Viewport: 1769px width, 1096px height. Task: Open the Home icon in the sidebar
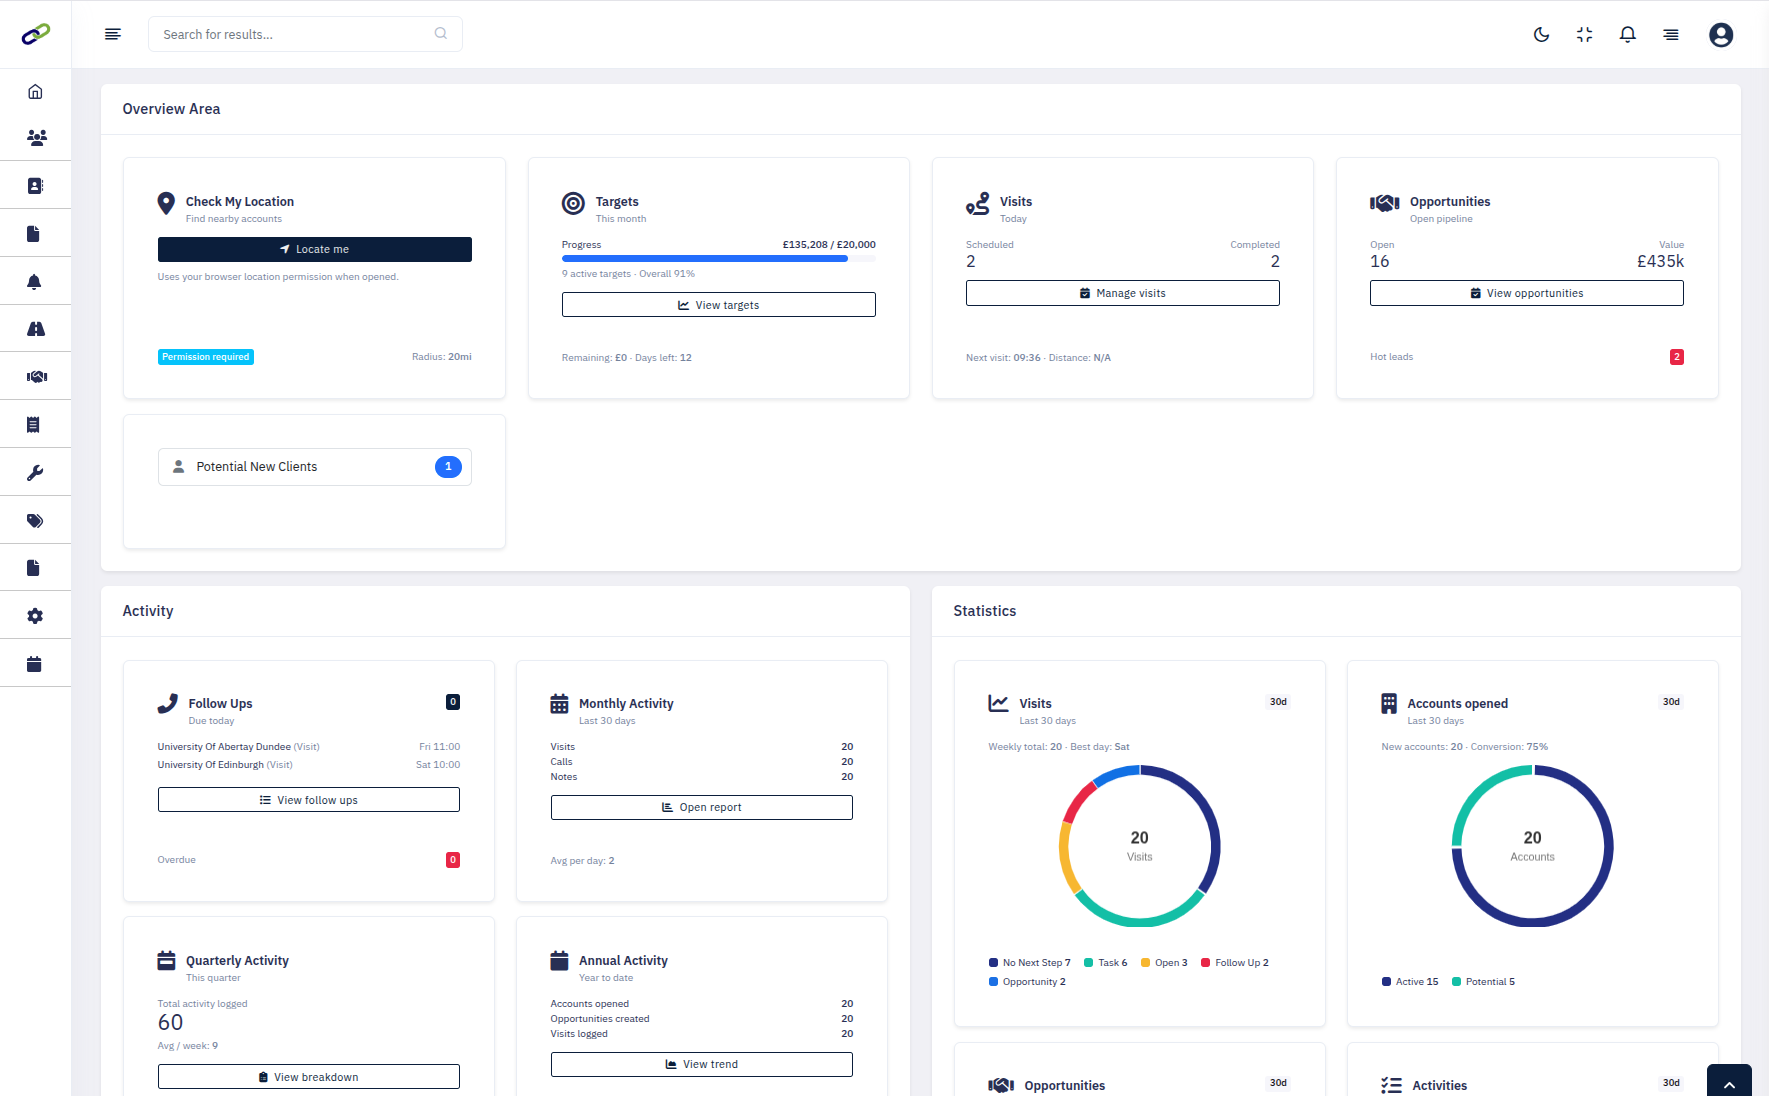coord(35,92)
